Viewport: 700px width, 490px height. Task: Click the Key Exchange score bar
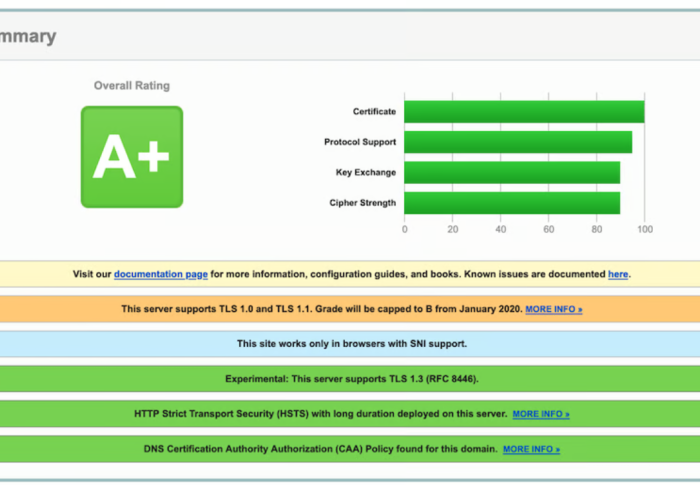pos(512,173)
